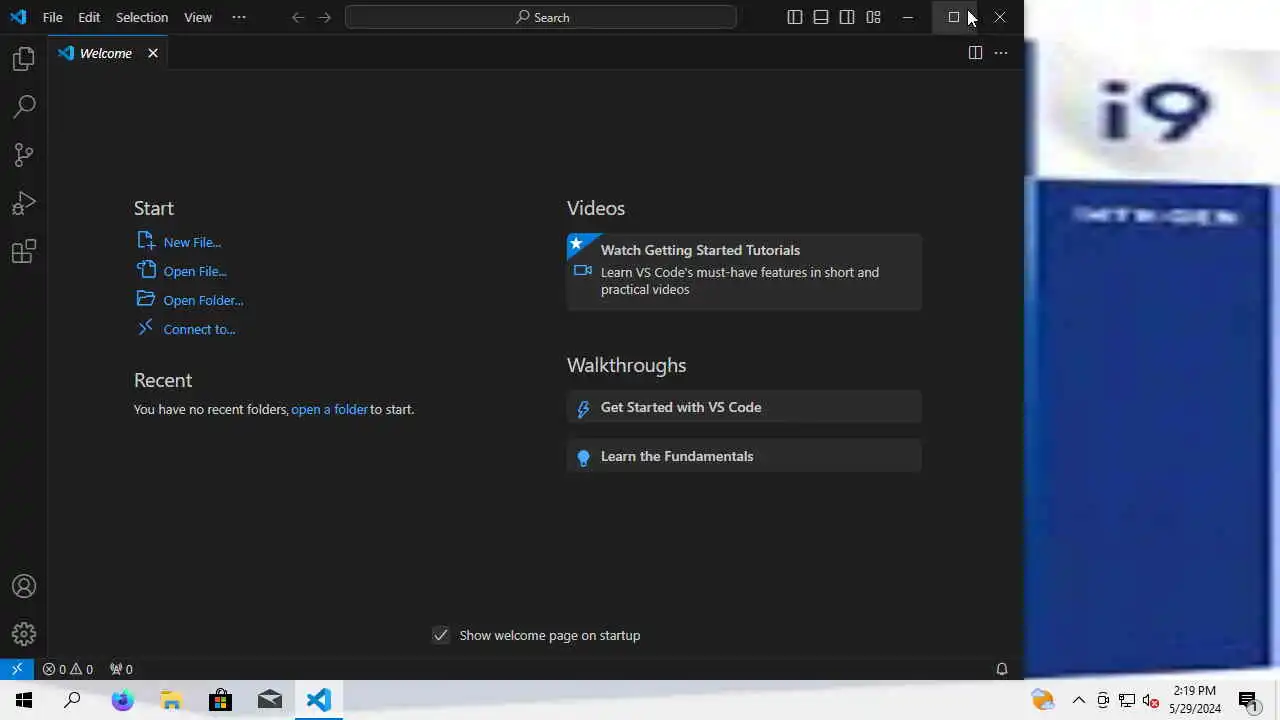Toggle the bottom panel layout icon
The width and height of the screenshot is (1280, 720).
pos(821,17)
